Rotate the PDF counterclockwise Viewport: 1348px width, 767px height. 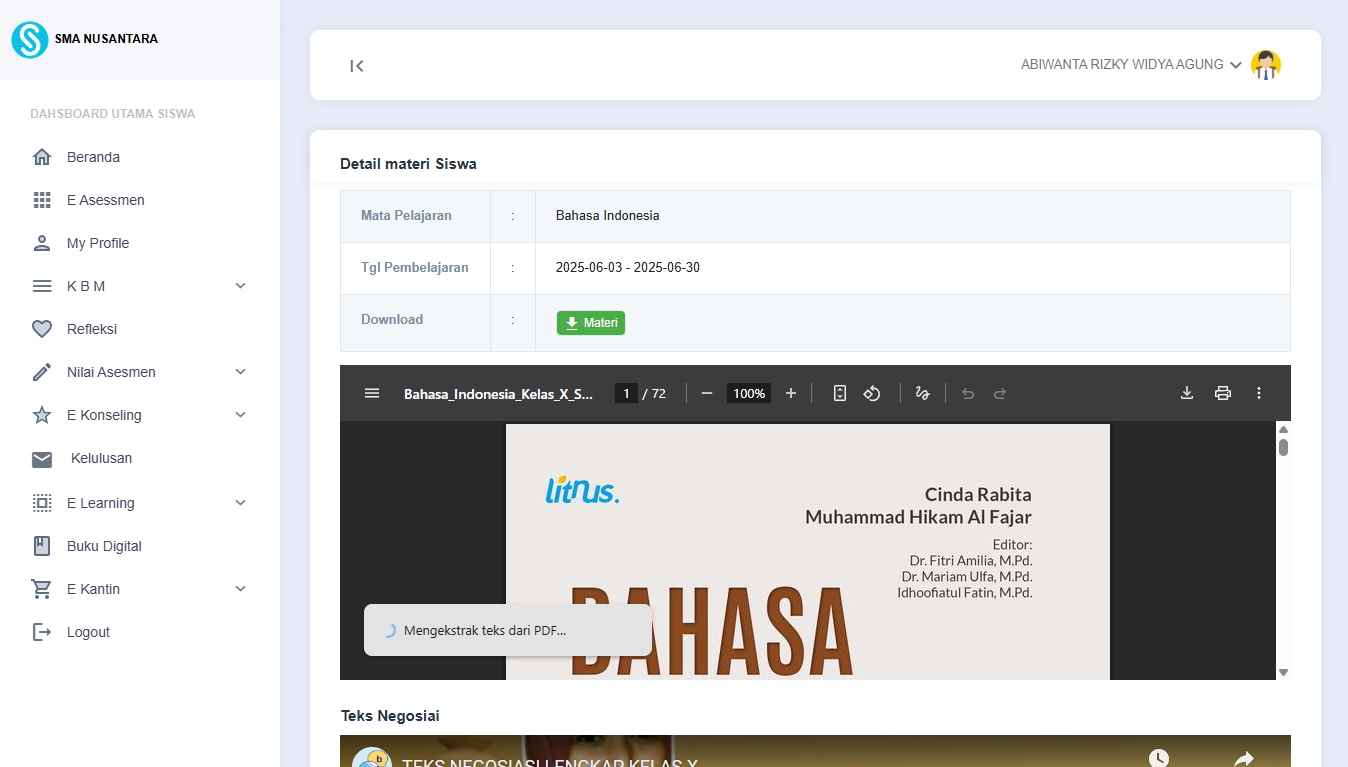coord(872,393)
